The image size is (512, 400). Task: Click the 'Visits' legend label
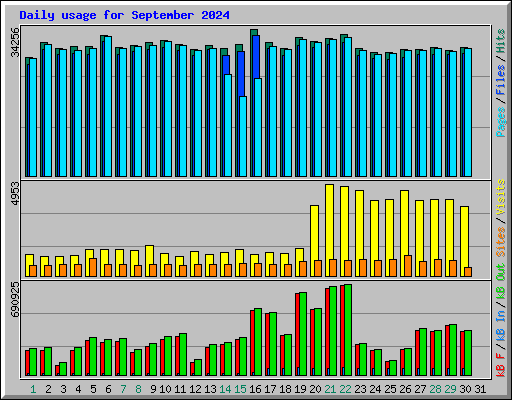click(501, 197)
